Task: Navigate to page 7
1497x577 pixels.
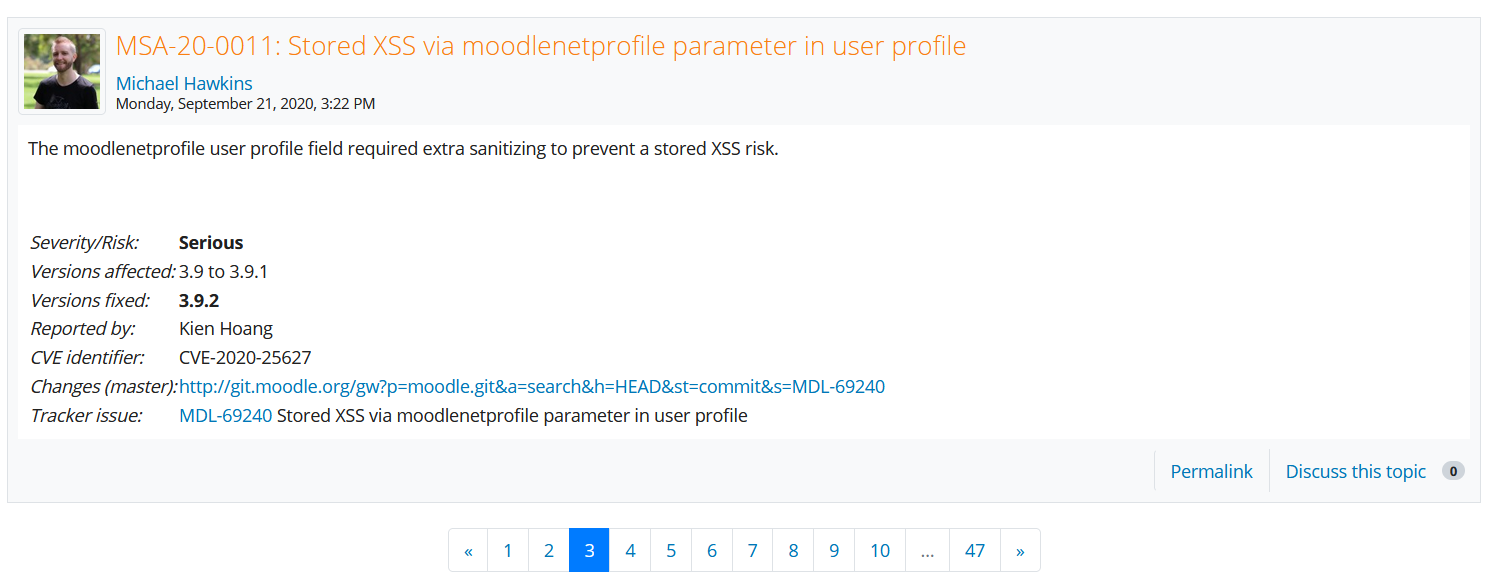Action: click(x=752, y=550)
